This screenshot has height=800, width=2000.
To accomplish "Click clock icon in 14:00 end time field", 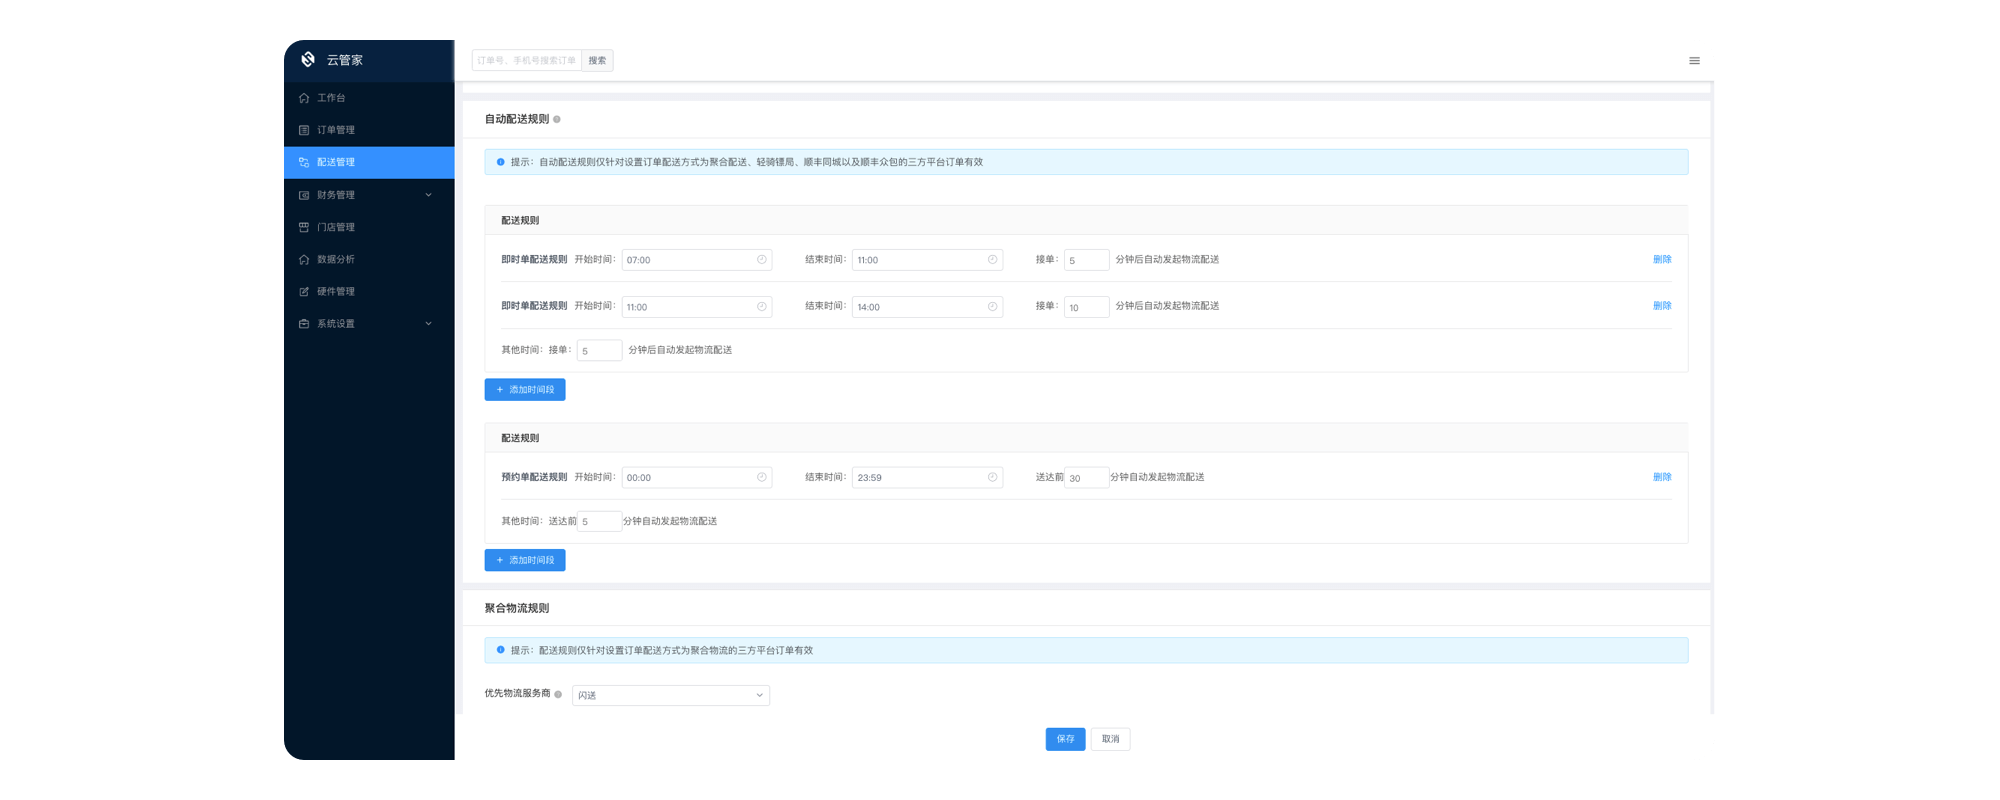I will coord(992,307).
